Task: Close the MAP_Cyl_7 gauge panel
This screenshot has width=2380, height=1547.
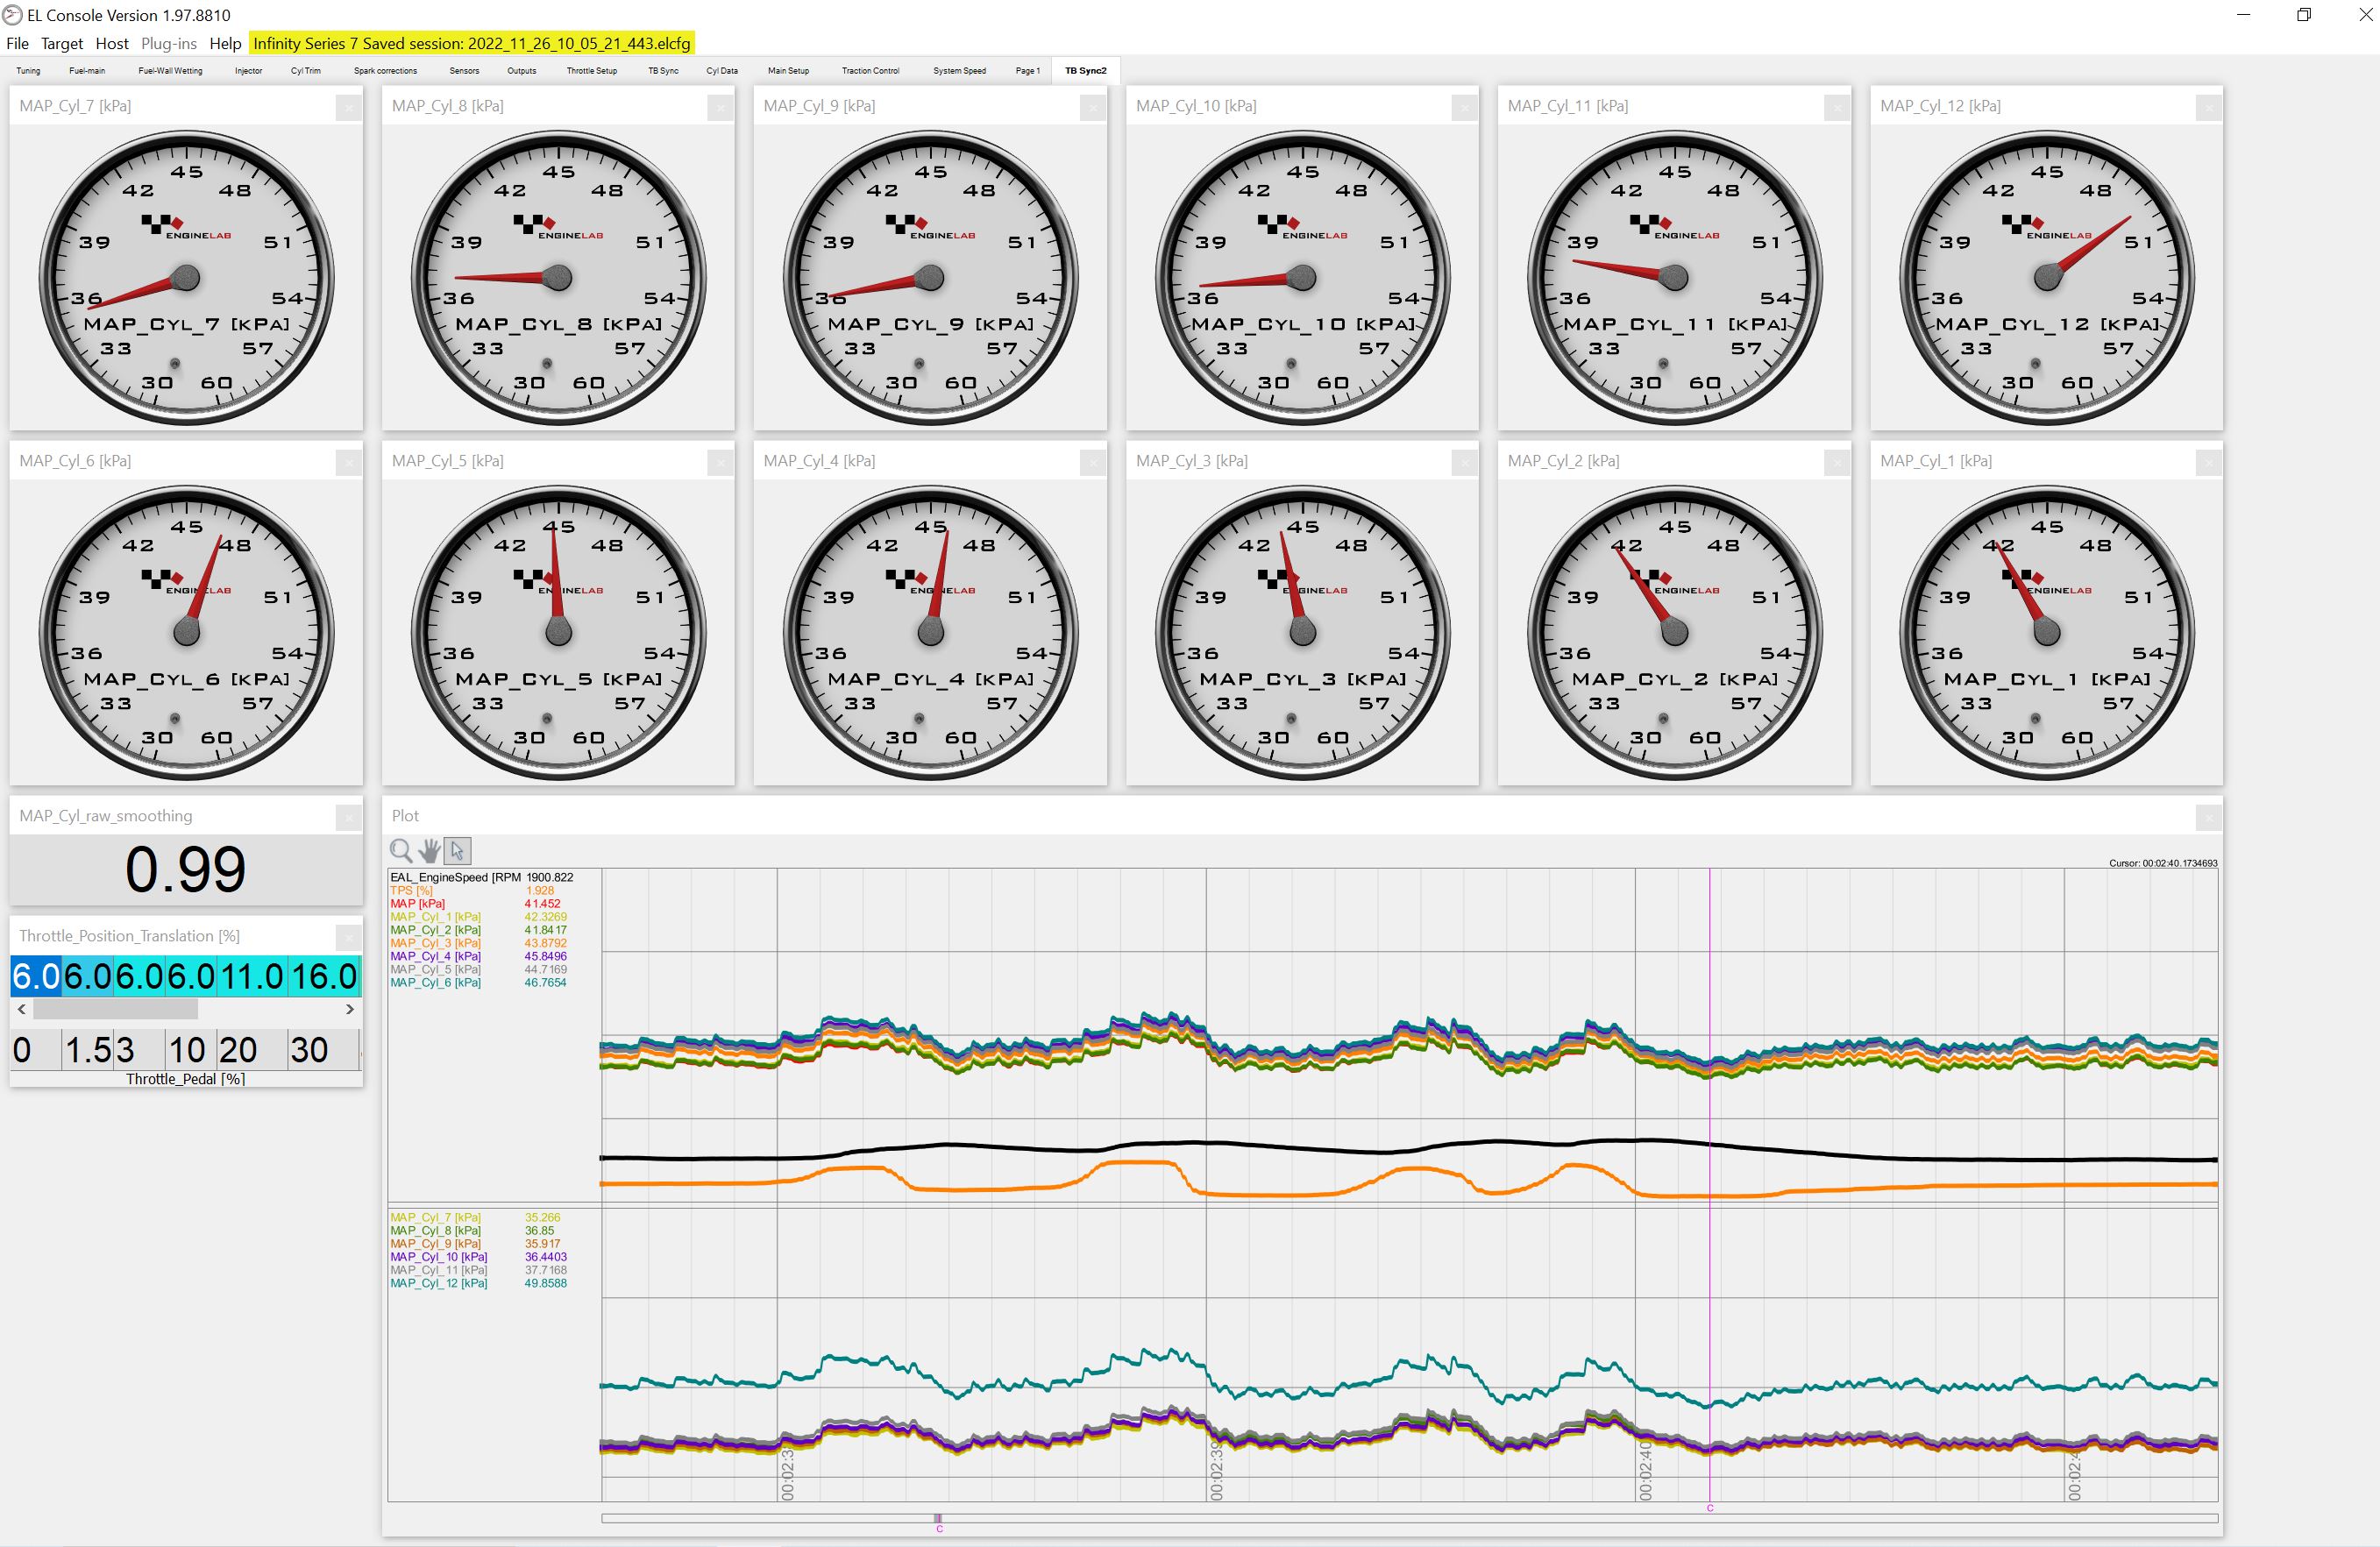Action: (347, 107)
